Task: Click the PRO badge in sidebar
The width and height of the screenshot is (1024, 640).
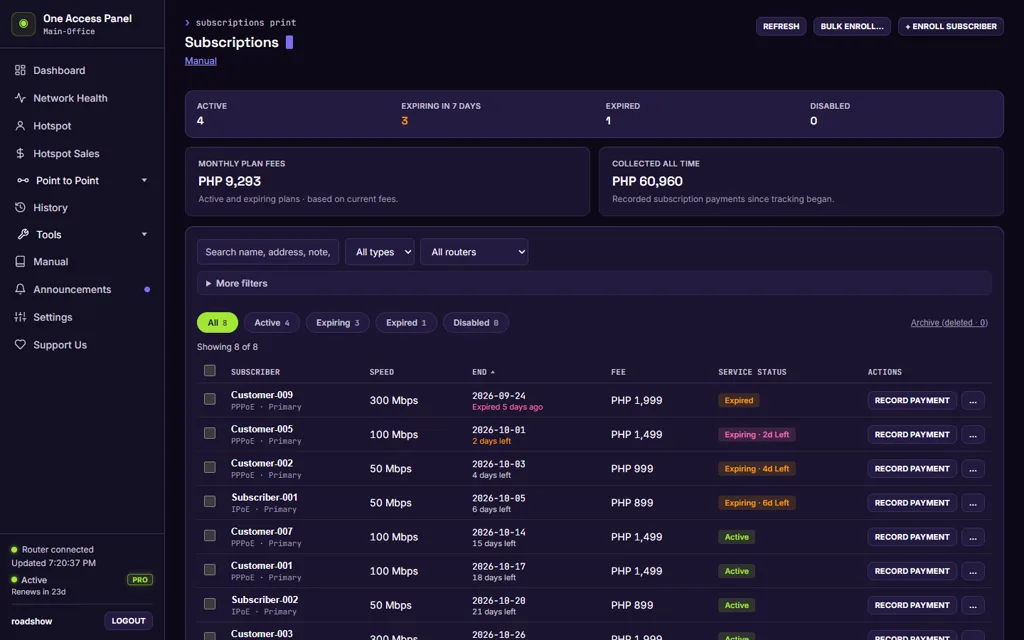Action: (140, 580)
